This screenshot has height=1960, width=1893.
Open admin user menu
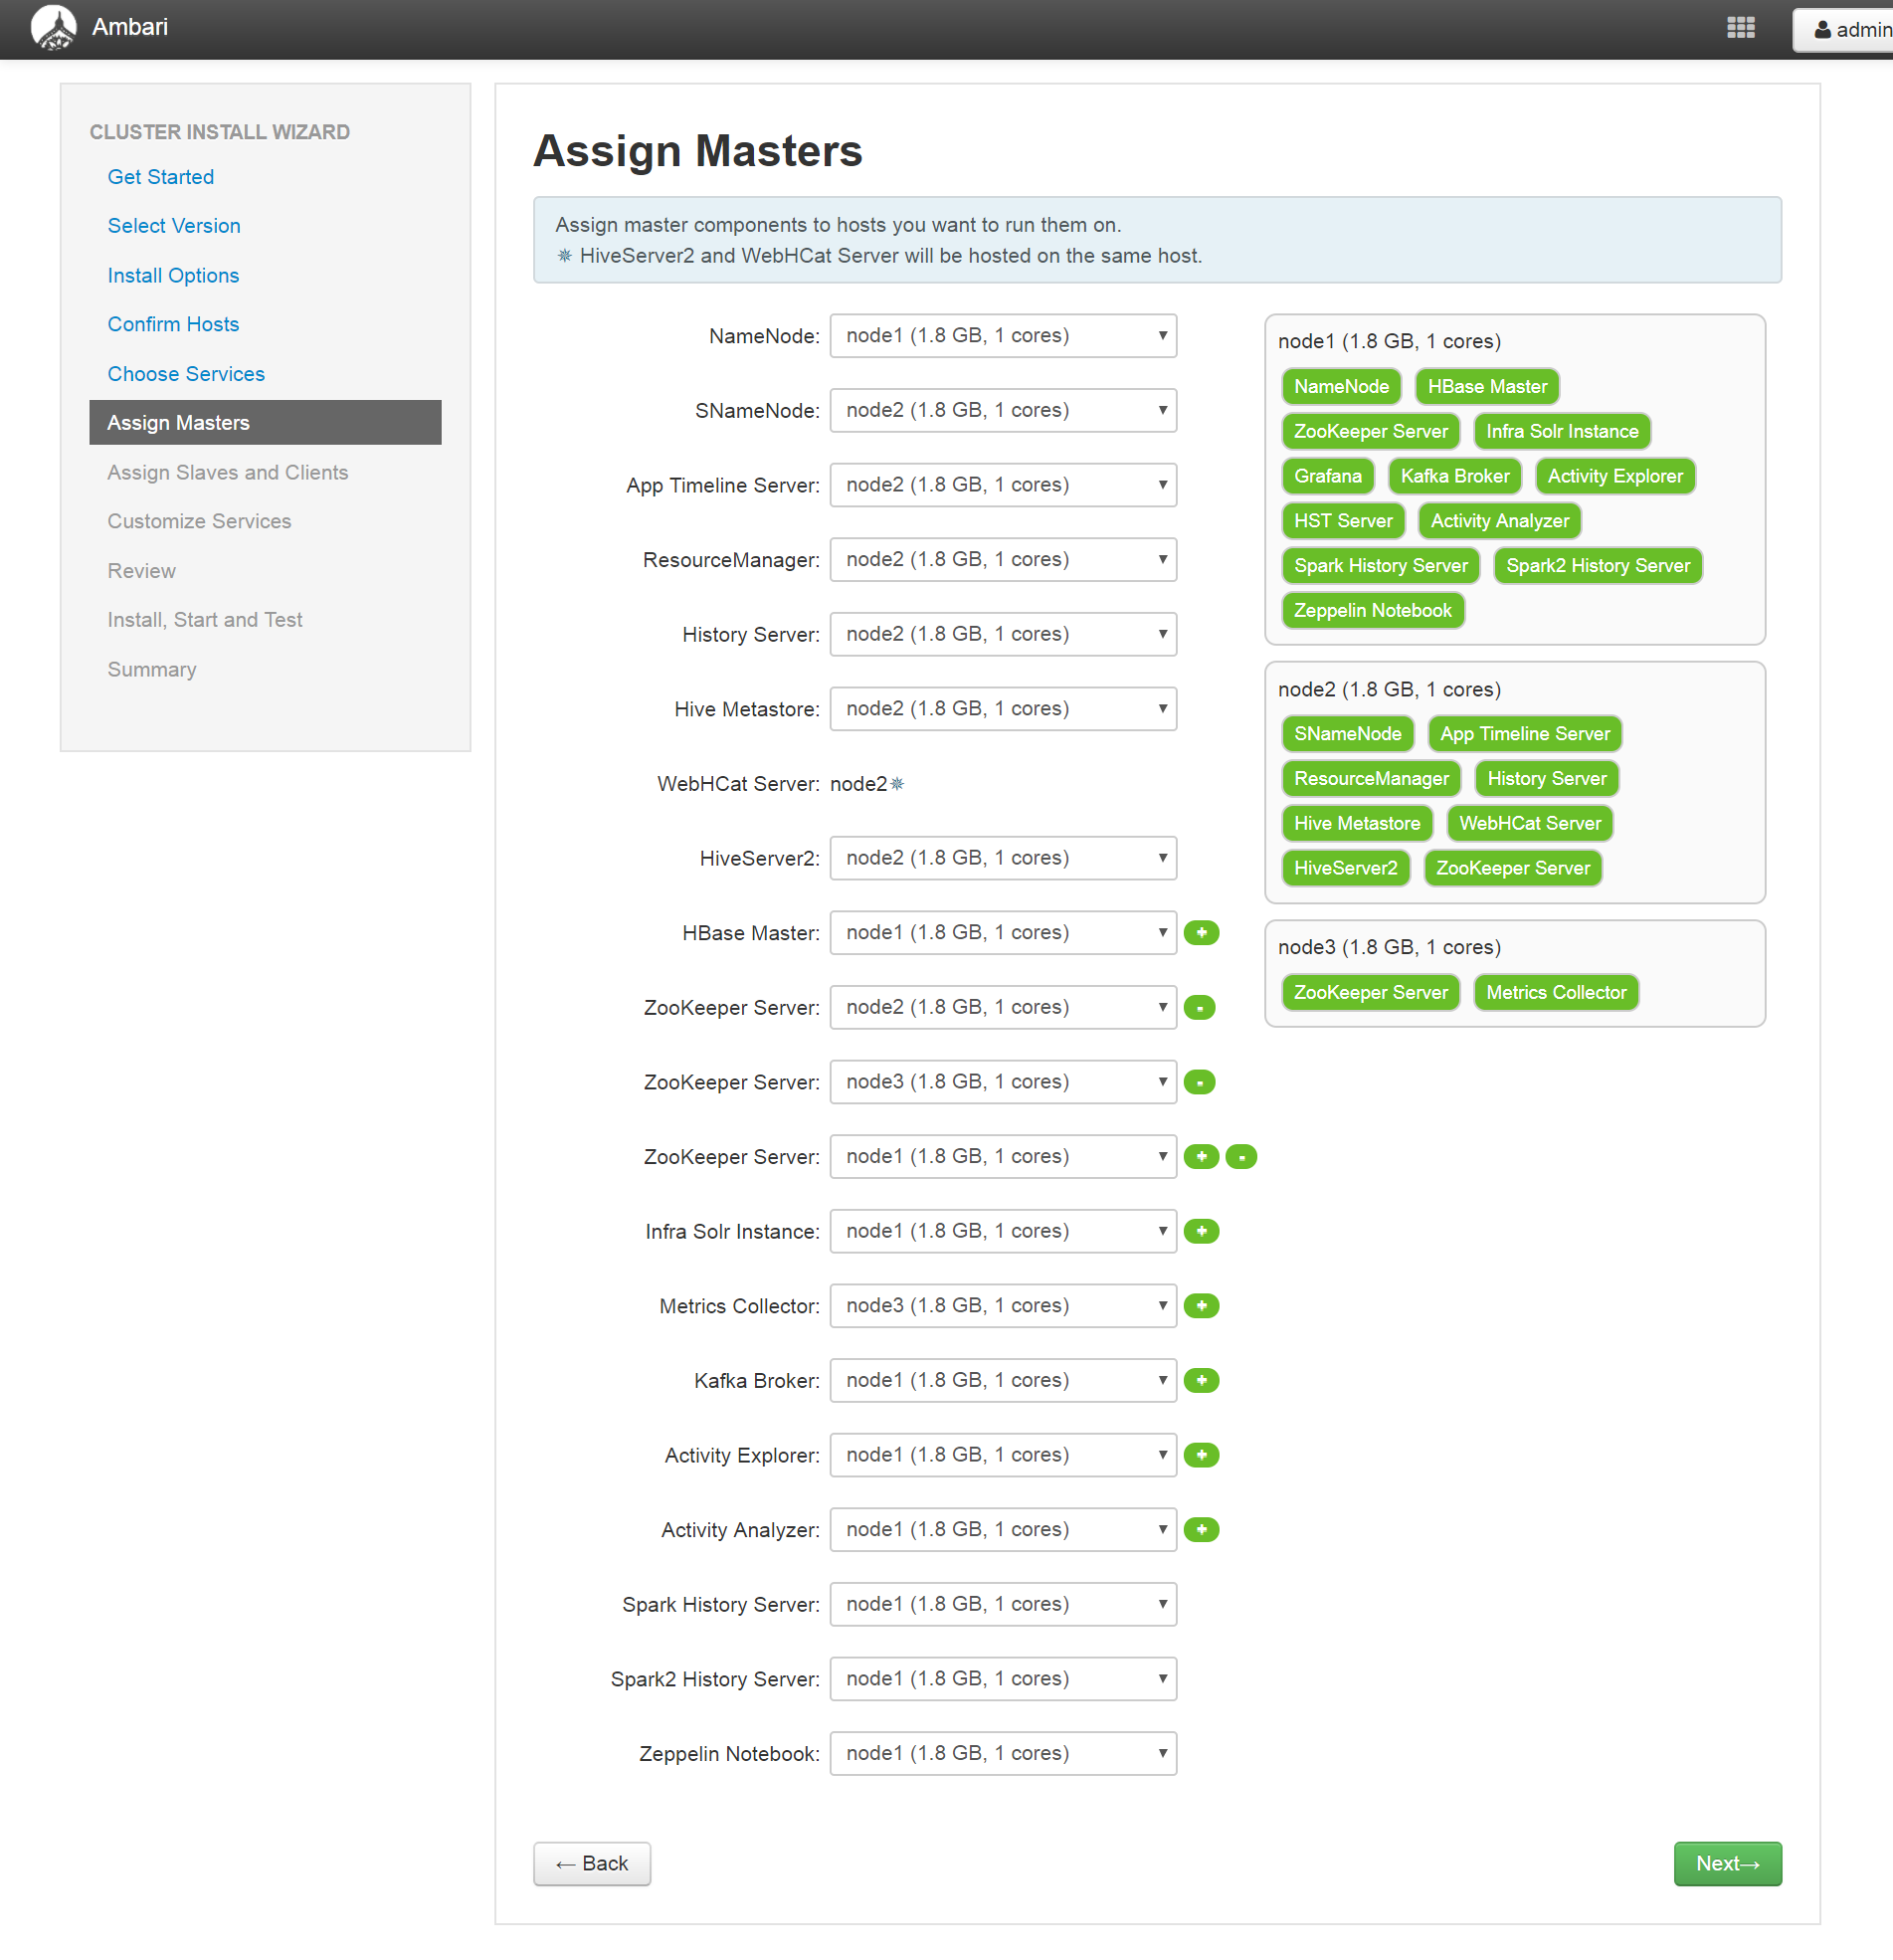click(1845, 30)
